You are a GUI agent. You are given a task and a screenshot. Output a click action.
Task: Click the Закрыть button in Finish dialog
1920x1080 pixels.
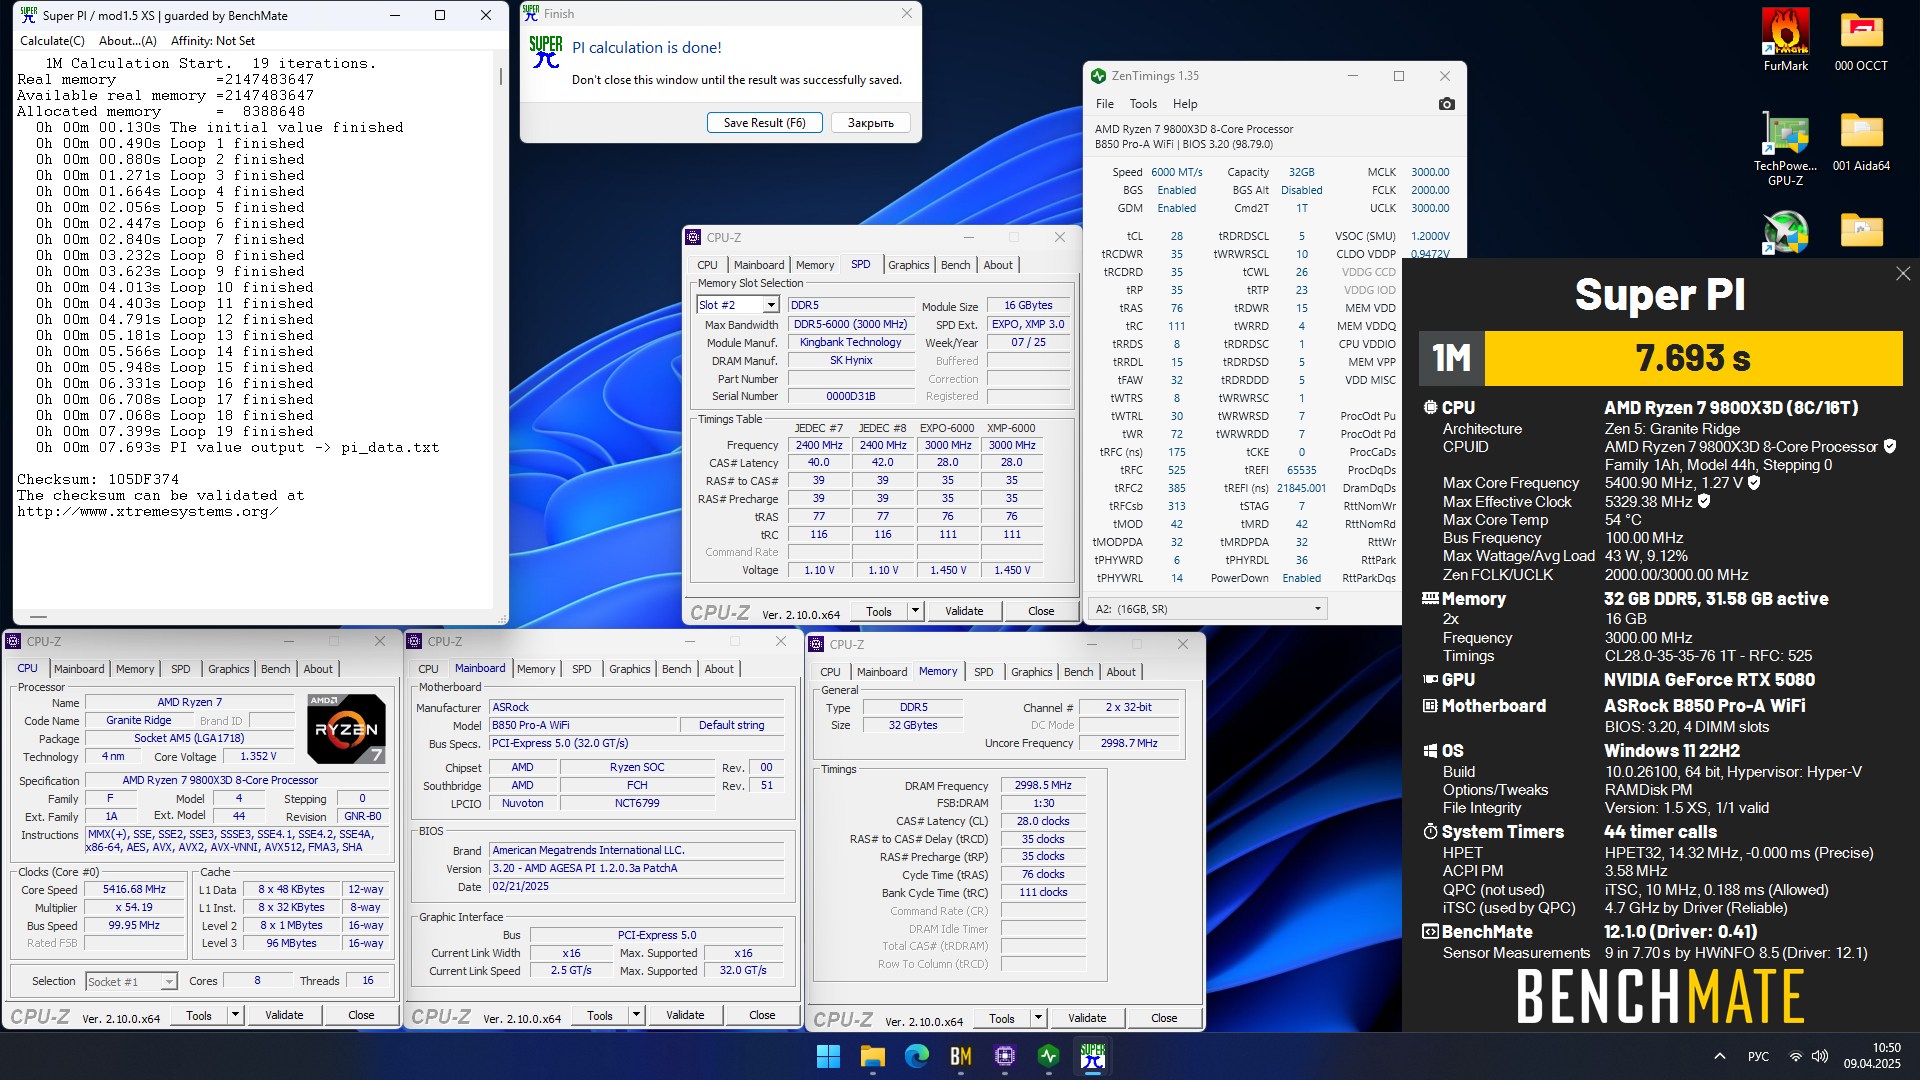(x=870, y=123)
